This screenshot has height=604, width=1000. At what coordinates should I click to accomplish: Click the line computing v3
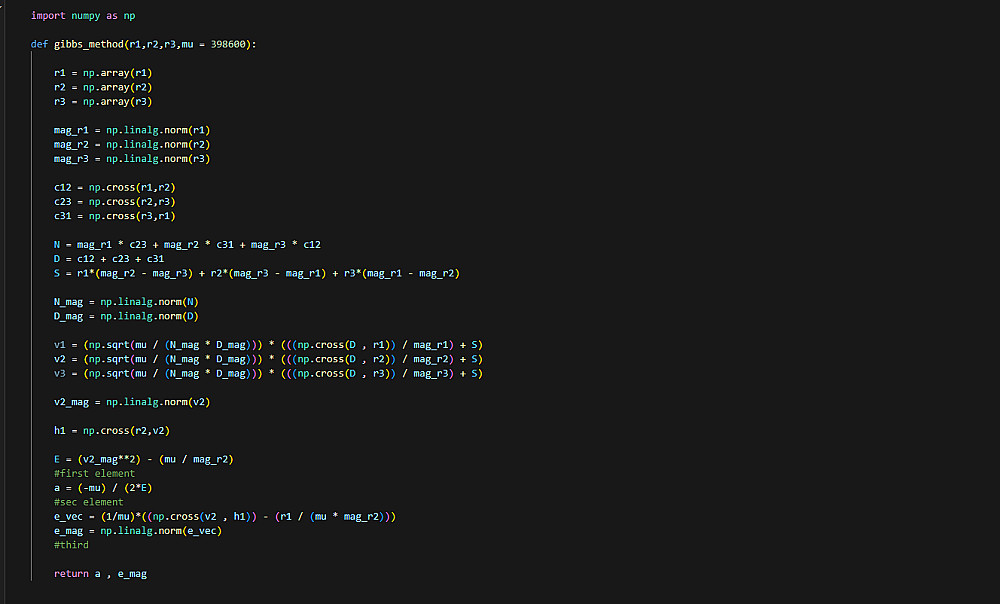coord(269,374)
